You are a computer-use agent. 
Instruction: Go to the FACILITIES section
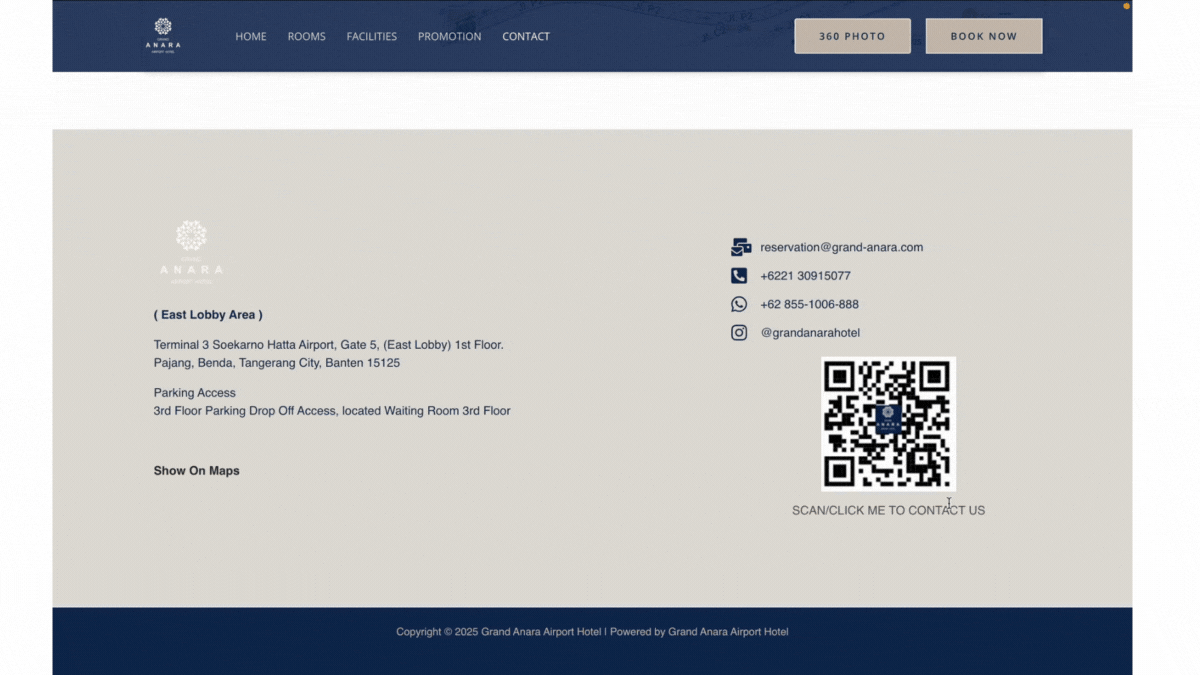(371, 36)
